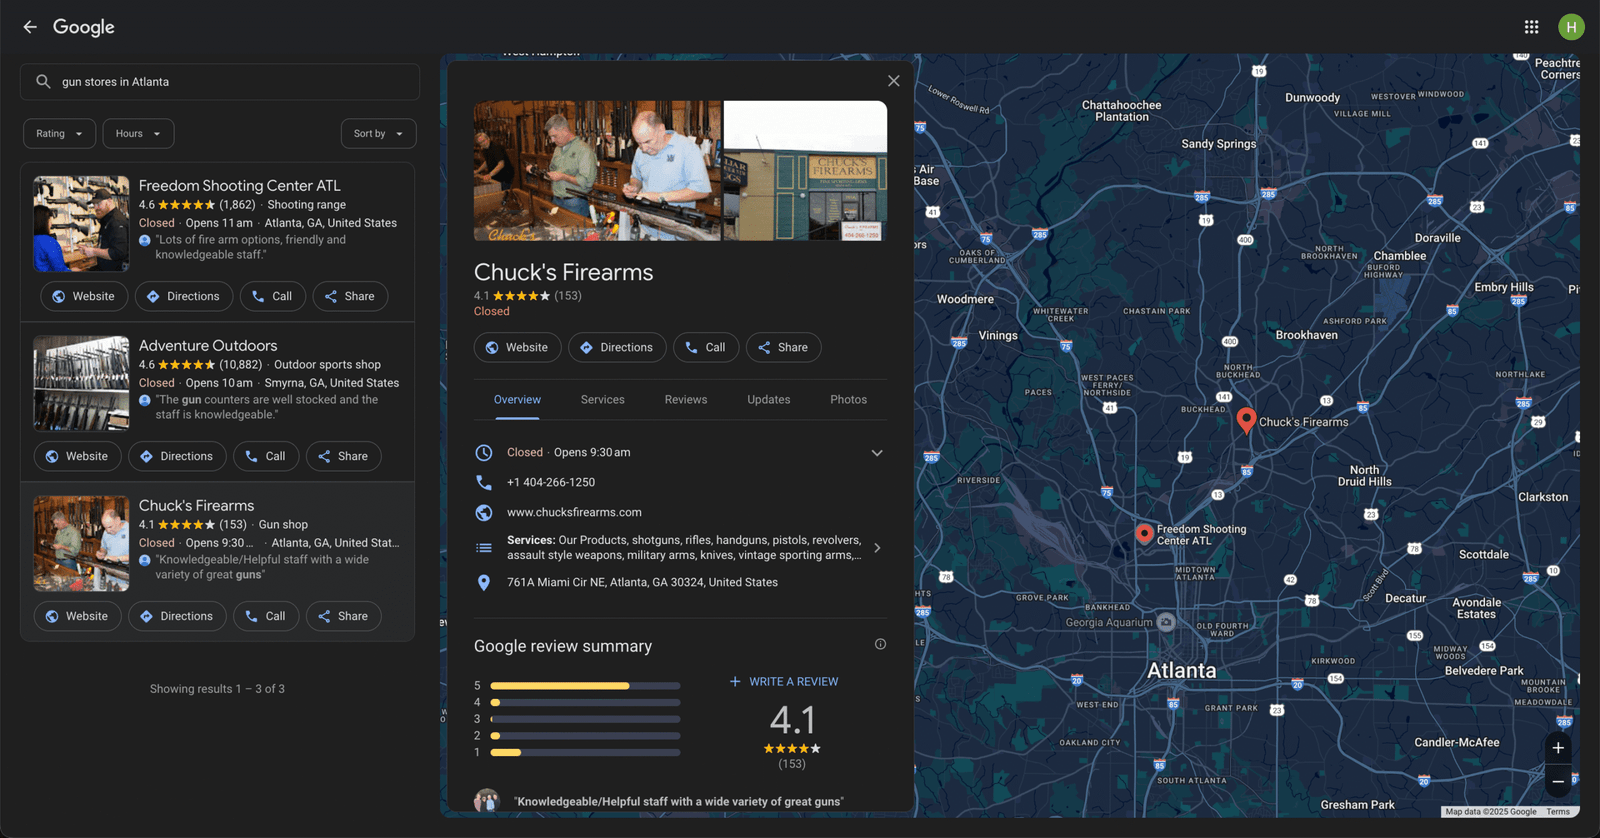Expand the opening hours chevron
1600x838 pixels.
pos(877,453)
